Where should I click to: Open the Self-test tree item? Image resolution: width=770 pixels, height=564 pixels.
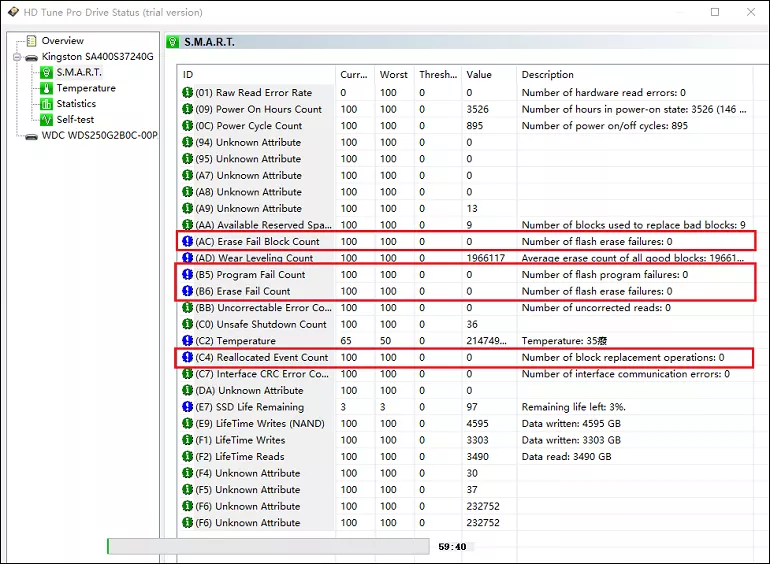[75, 120]
